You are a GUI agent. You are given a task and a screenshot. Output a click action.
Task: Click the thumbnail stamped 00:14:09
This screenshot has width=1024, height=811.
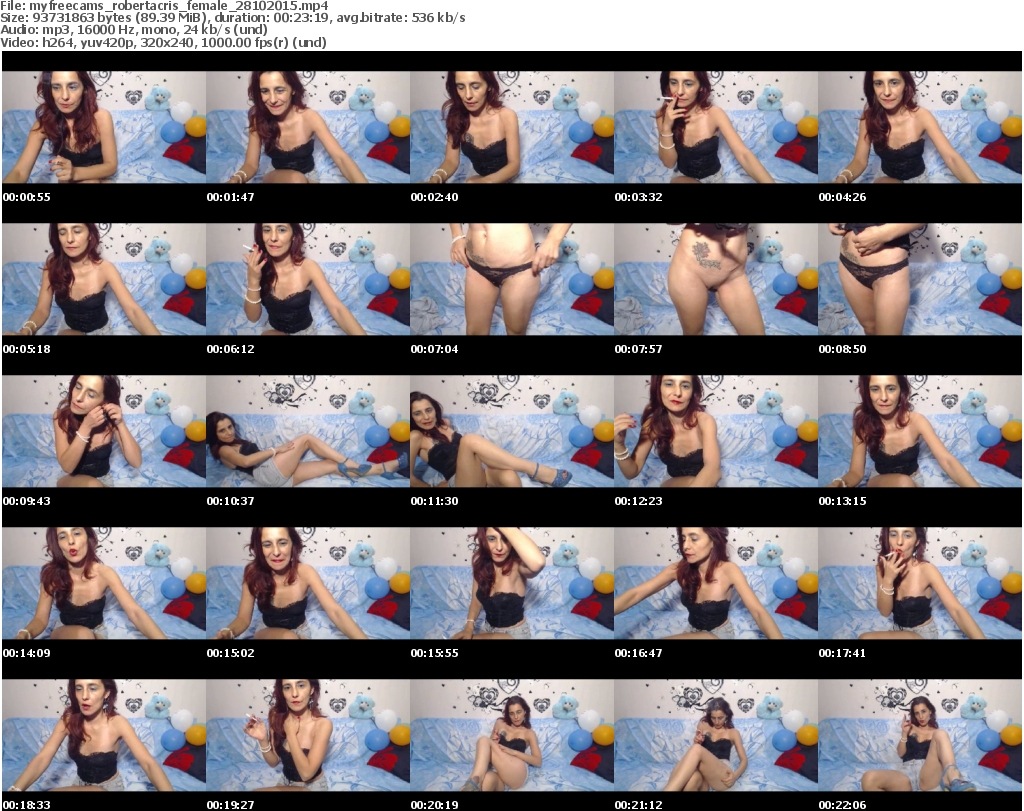(x=104, y=583)
